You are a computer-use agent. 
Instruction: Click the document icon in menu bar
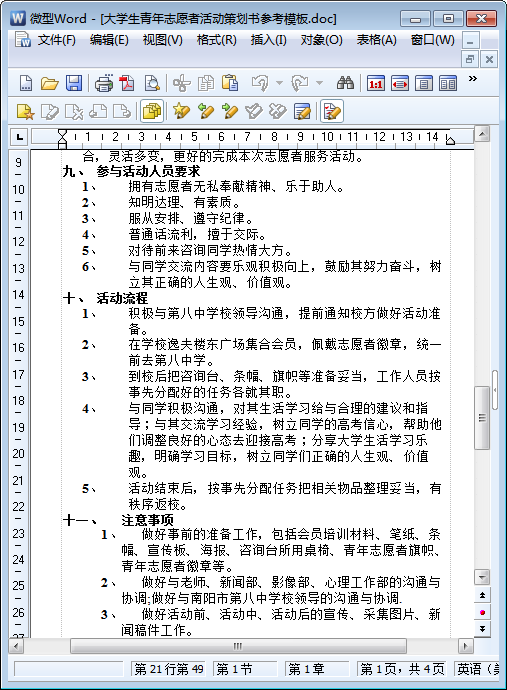(22, 39)
